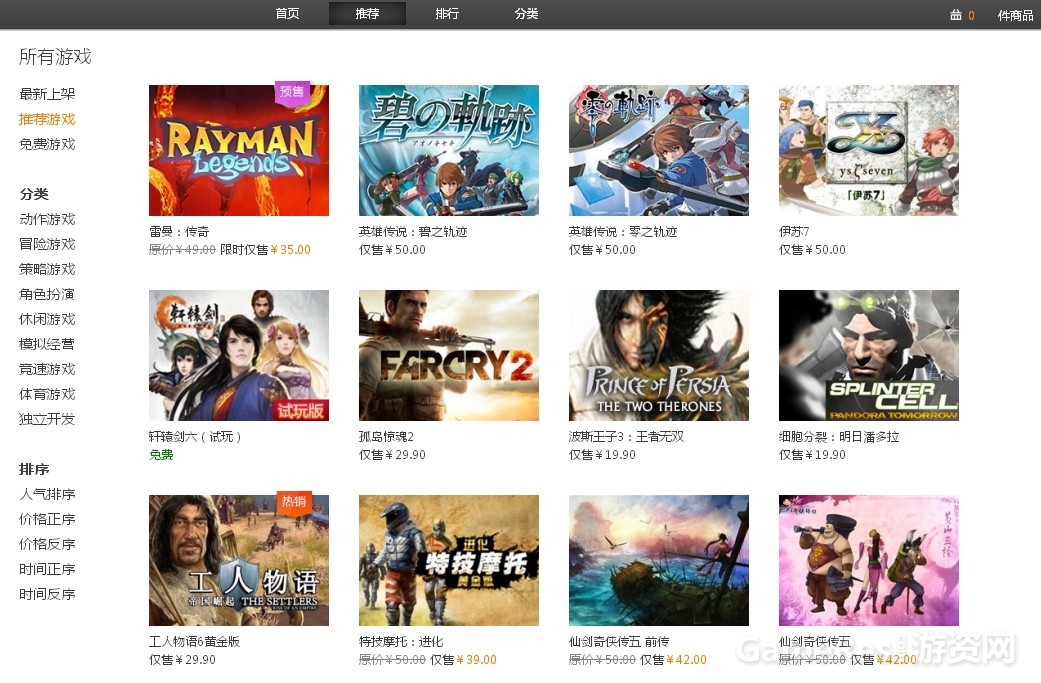The image size is (1041, 683).
Task: Click the 工人物语6黄金版 title
Action: coord(195,642)
